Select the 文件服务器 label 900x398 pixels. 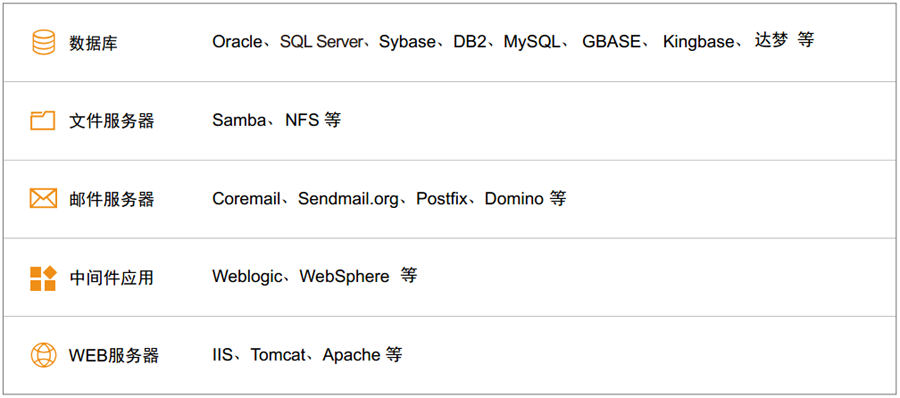(112, 121)
